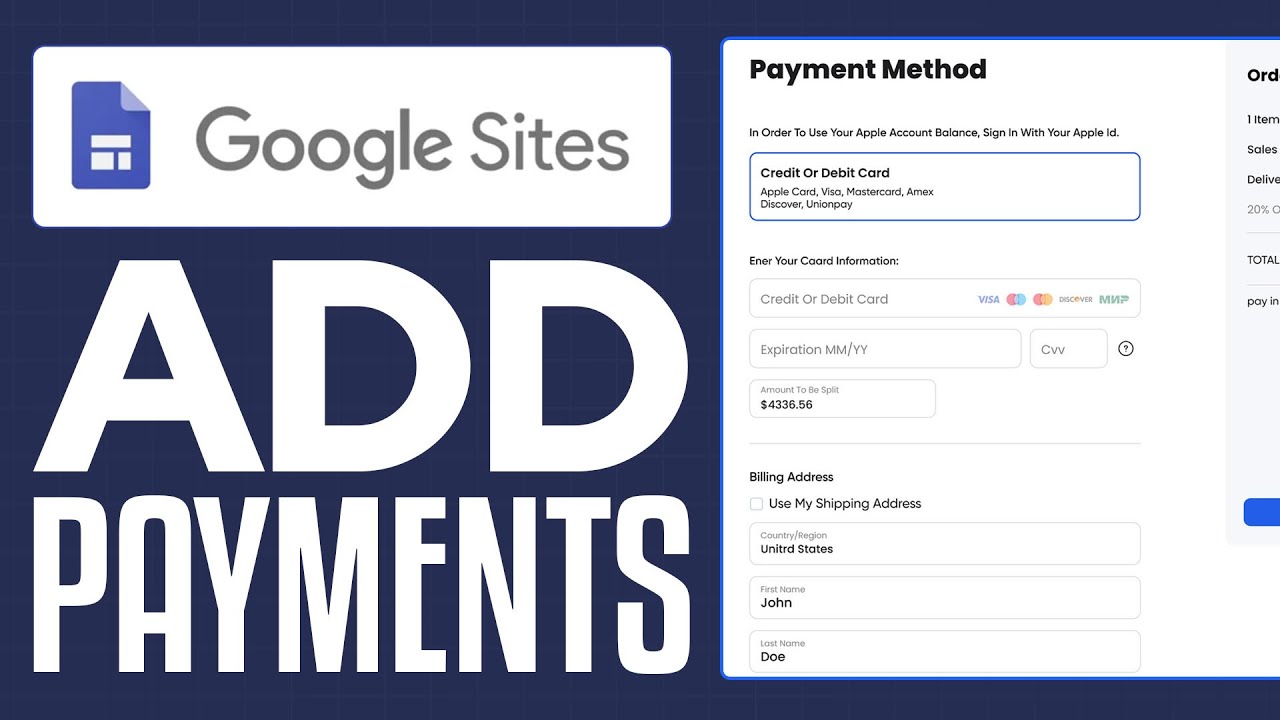Click the PAYMENTS title text
The image size is (1280, 720).
point(363,585)
